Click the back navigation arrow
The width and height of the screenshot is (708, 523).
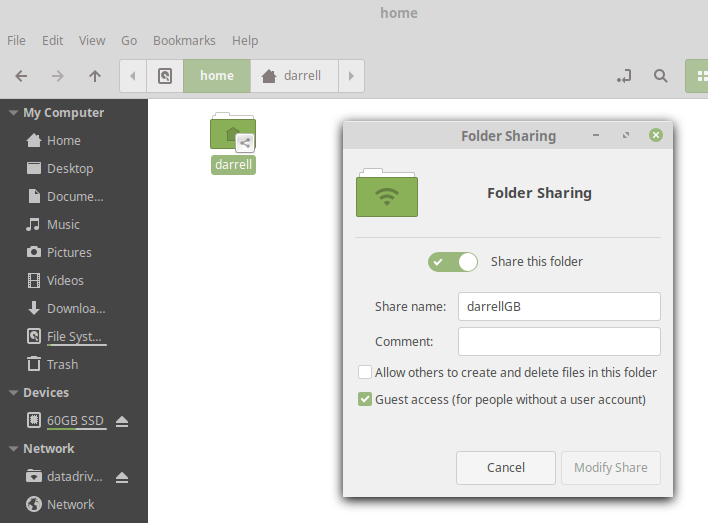click(21, 76)
